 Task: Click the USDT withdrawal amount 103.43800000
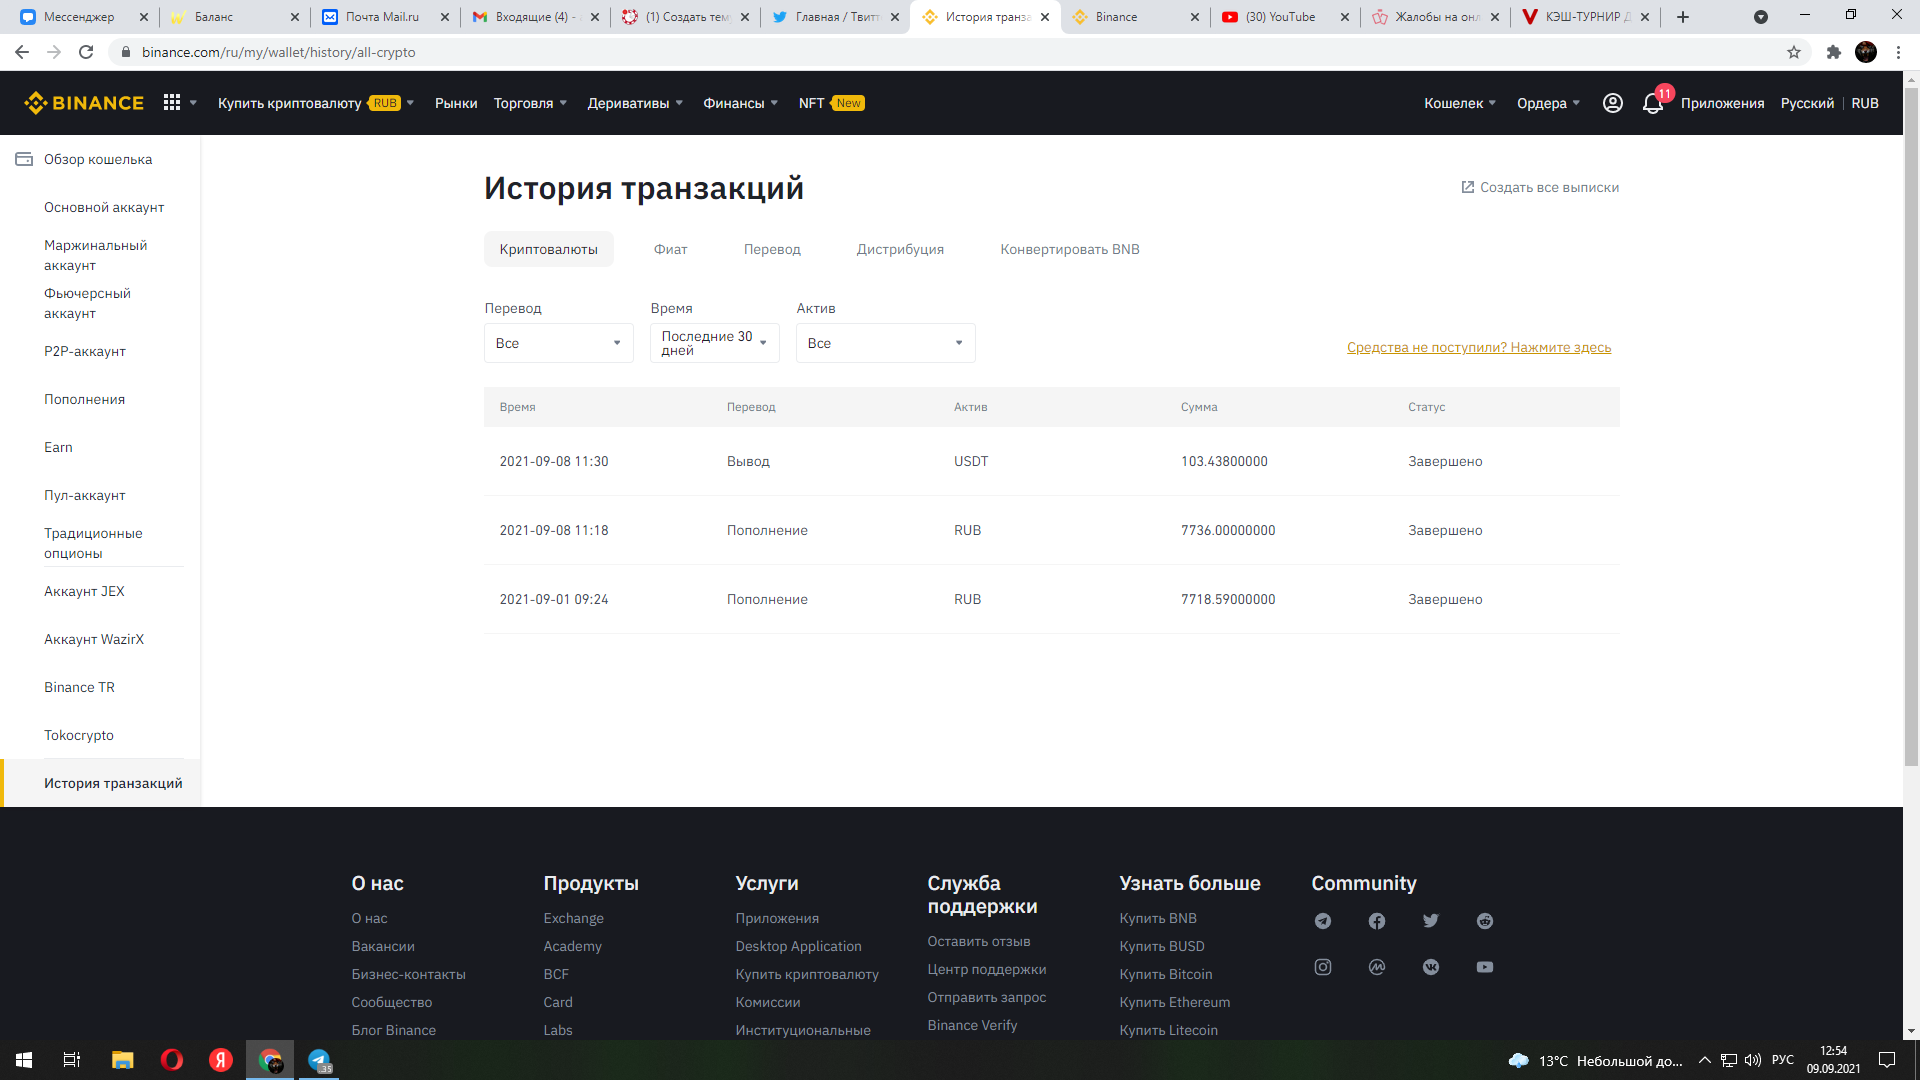1224,461
